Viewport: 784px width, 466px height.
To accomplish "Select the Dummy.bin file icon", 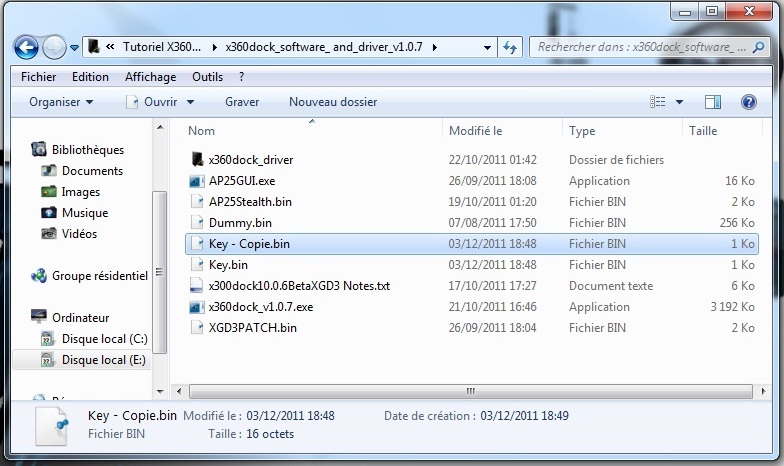I will 197,222.
